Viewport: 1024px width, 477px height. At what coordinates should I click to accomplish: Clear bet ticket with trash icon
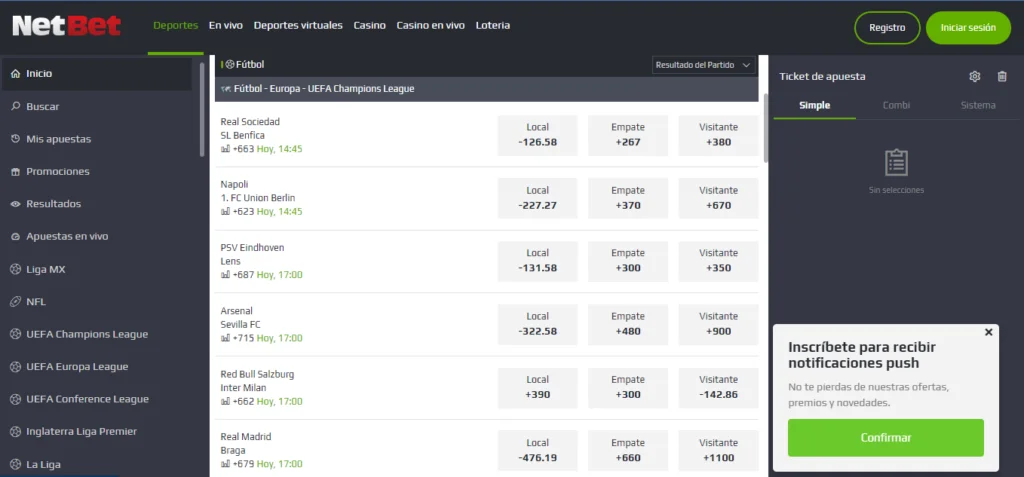(1002, 76)
